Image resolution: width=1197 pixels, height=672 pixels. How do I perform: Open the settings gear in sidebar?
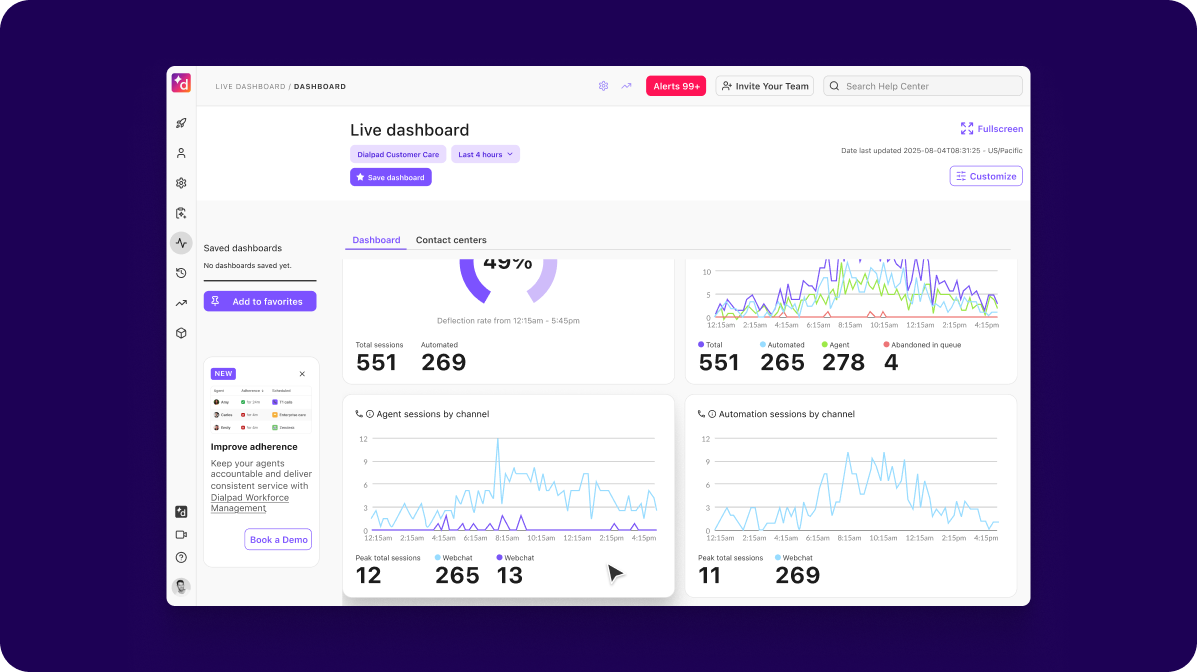181,183
